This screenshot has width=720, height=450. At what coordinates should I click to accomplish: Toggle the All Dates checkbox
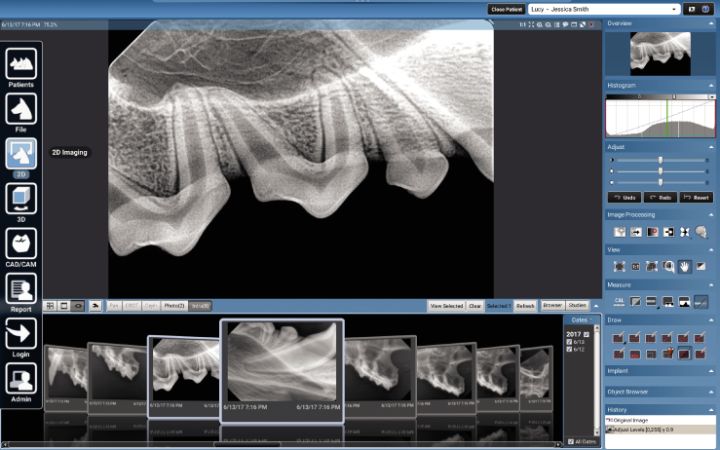tap(571, 442)
